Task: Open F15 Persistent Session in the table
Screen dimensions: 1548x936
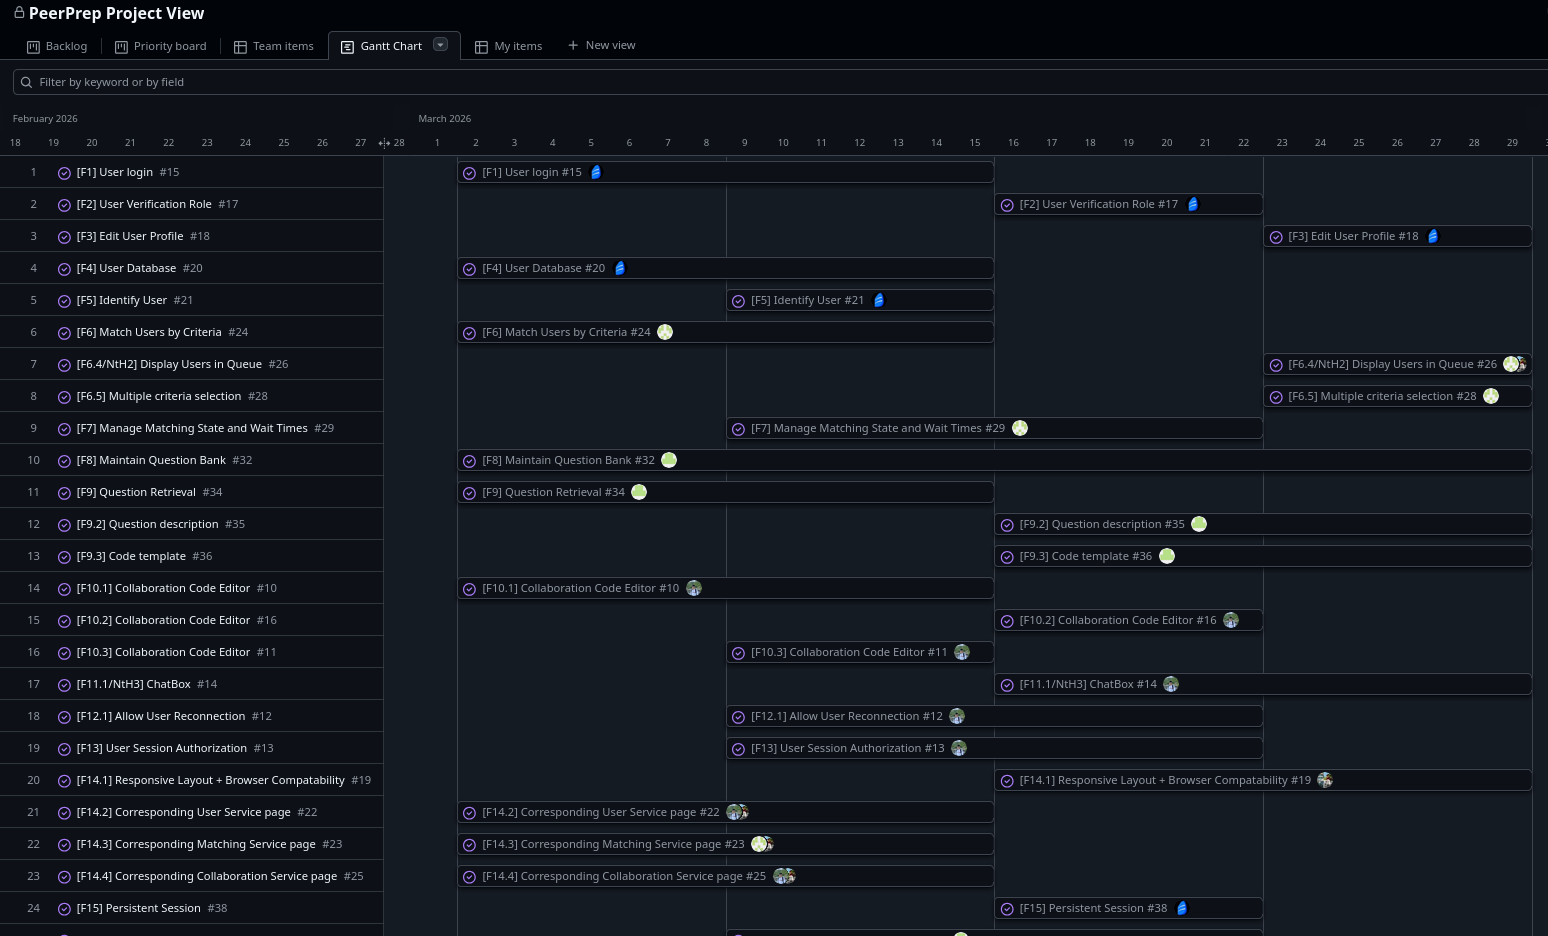Action: coord(139,908)
